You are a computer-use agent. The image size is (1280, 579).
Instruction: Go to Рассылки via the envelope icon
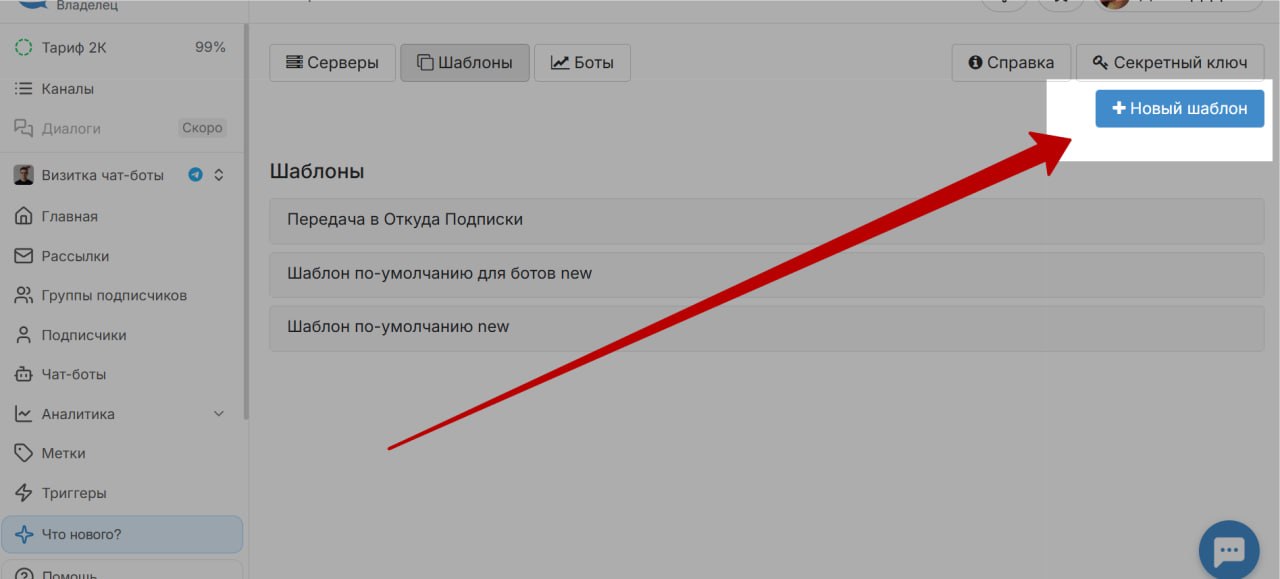[24, 256]
